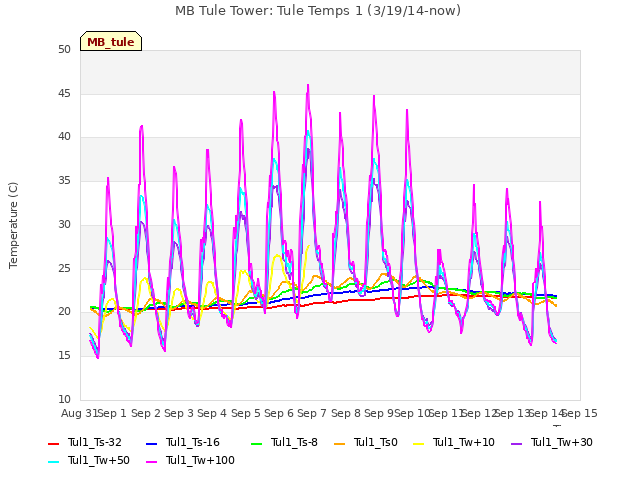Click the purple Tul1_Tw+30 legend swatch
Image resolution: width=640 pixels, height=480 pixels.
(517, 443)
